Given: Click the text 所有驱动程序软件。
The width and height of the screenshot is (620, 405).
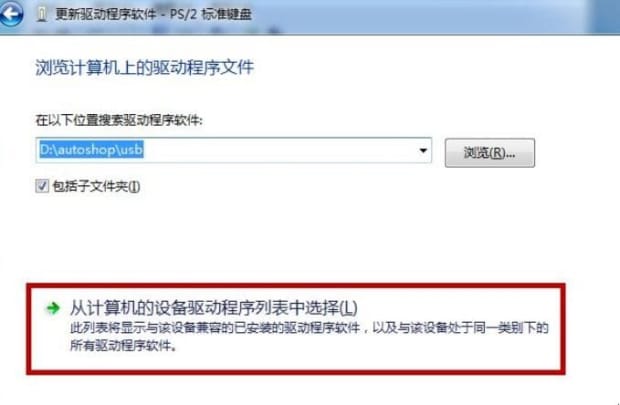Looking at the screenshot, I should (x=123, y=345).
